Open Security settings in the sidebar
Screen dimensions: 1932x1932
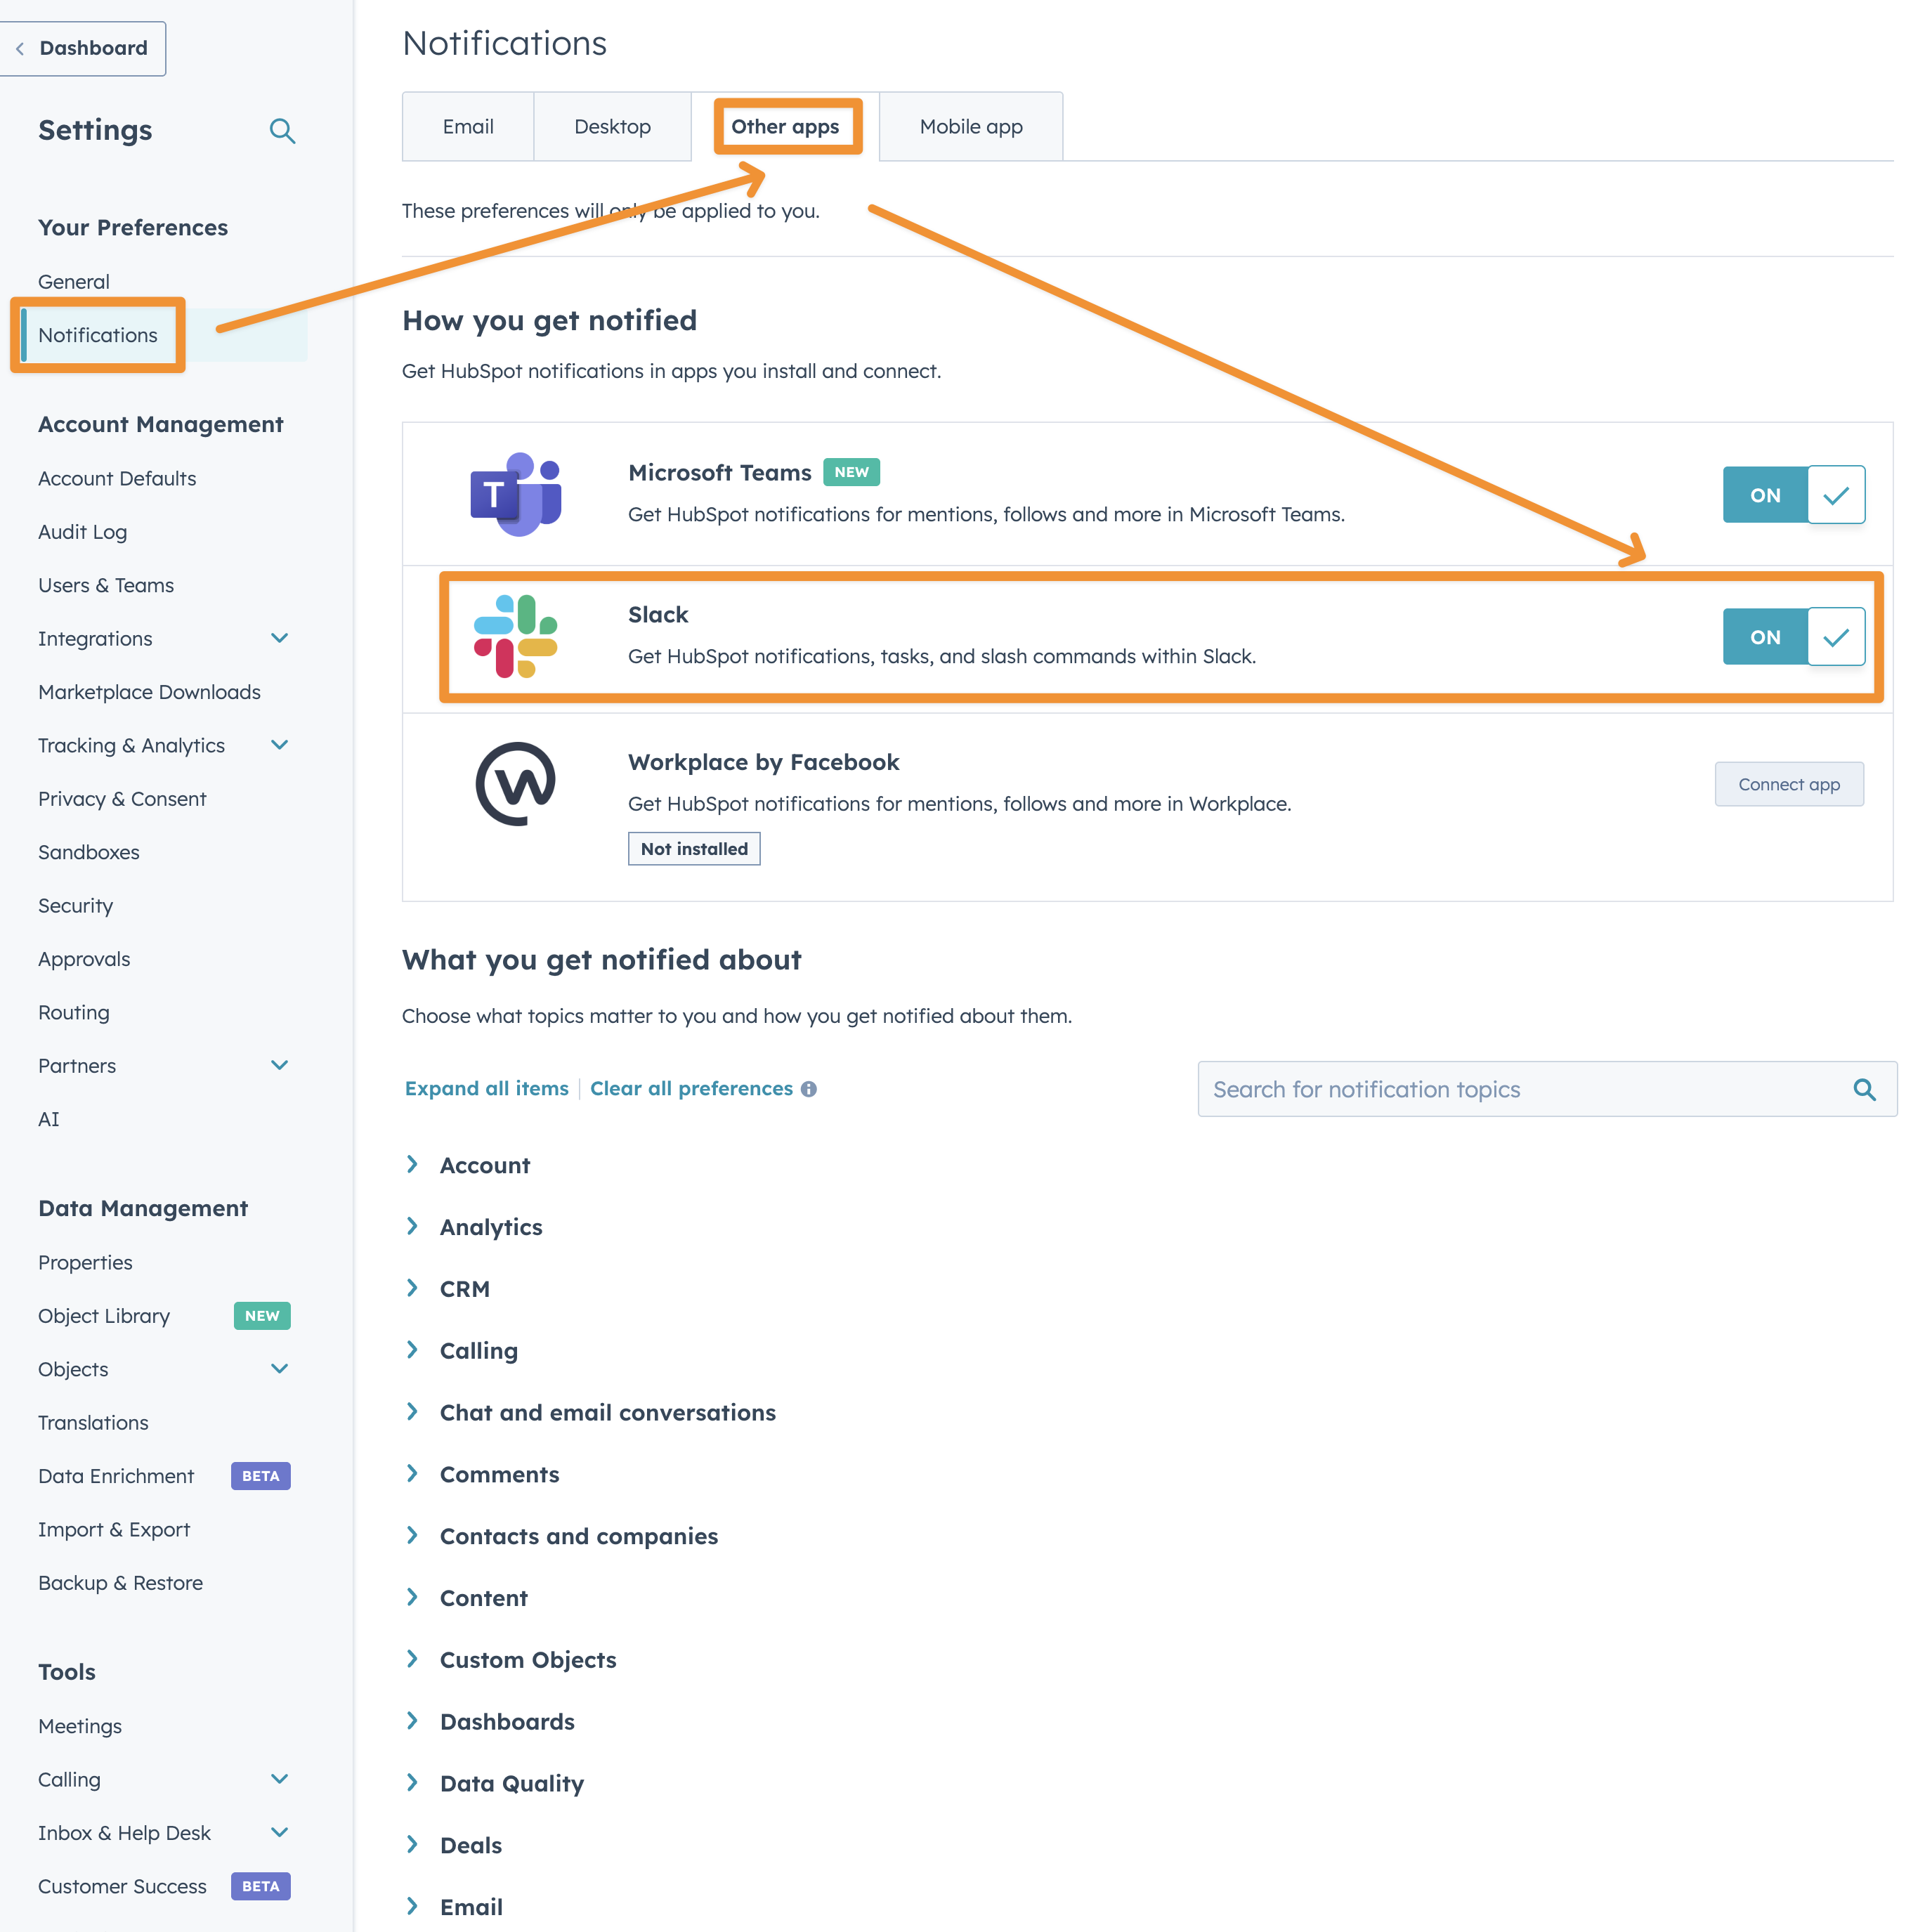[75, 906]
